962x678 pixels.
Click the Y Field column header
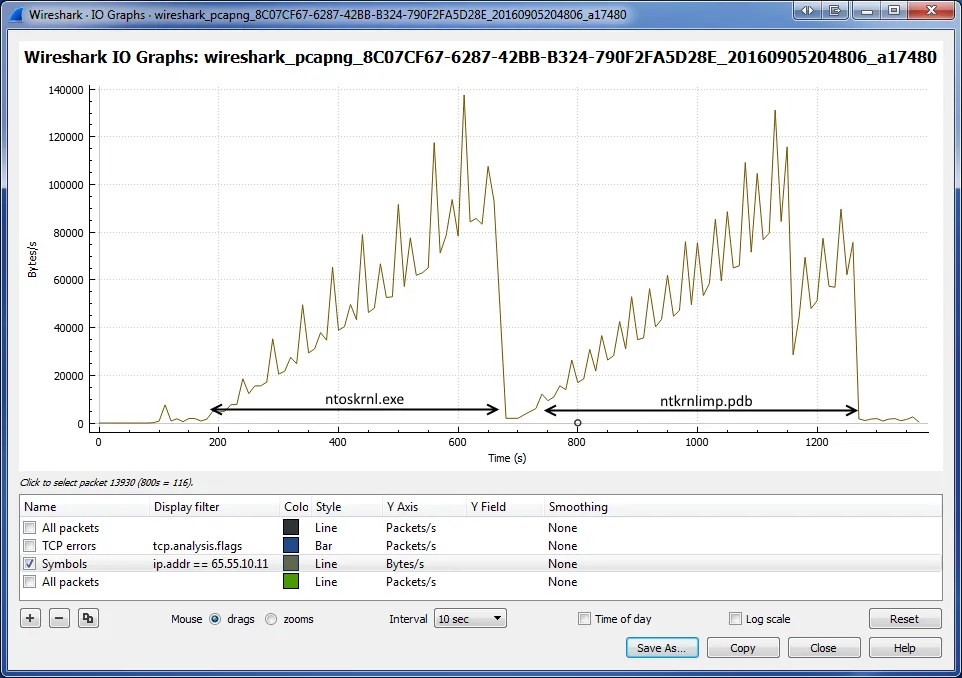point(506,507)
